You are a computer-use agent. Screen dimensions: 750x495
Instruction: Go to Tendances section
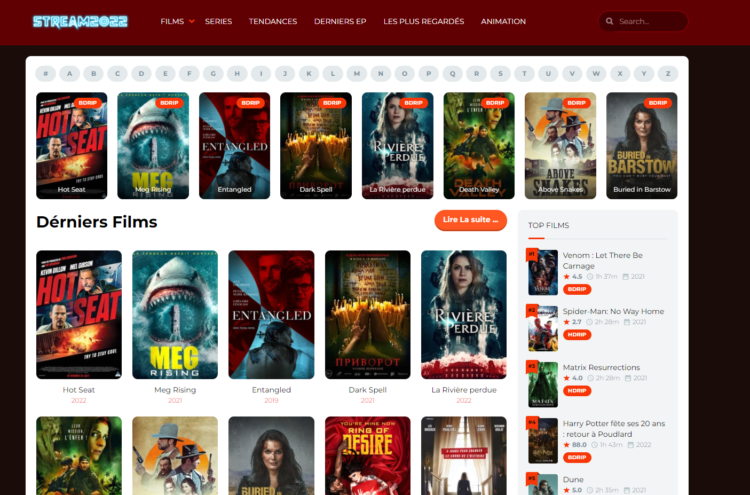[273, 22]
